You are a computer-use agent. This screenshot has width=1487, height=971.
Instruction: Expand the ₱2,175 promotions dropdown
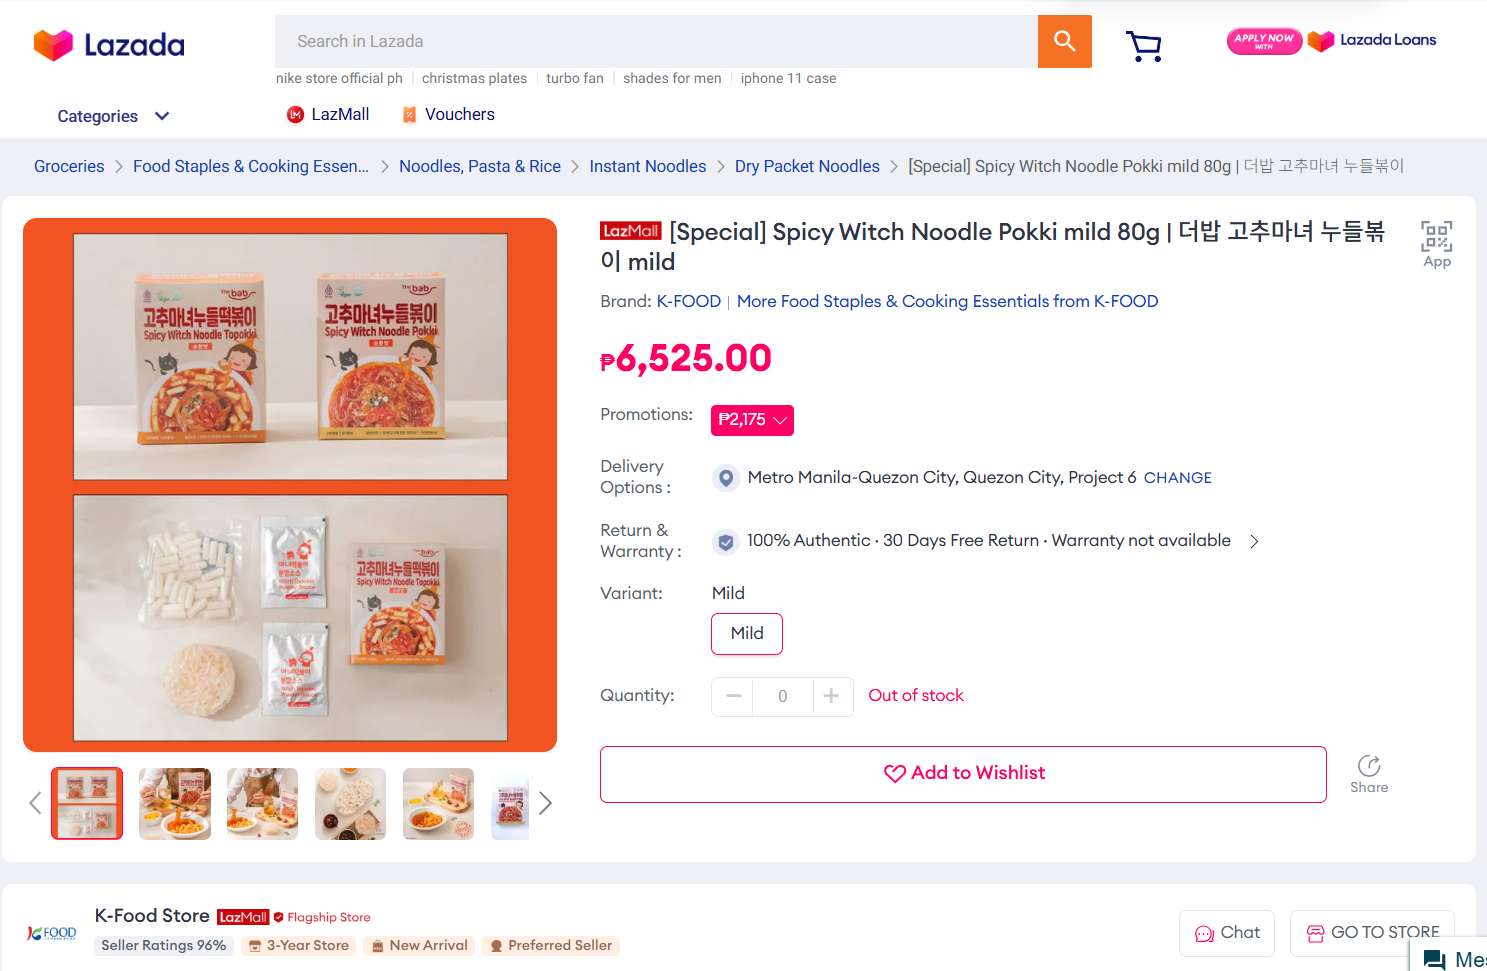coord(752,420)
